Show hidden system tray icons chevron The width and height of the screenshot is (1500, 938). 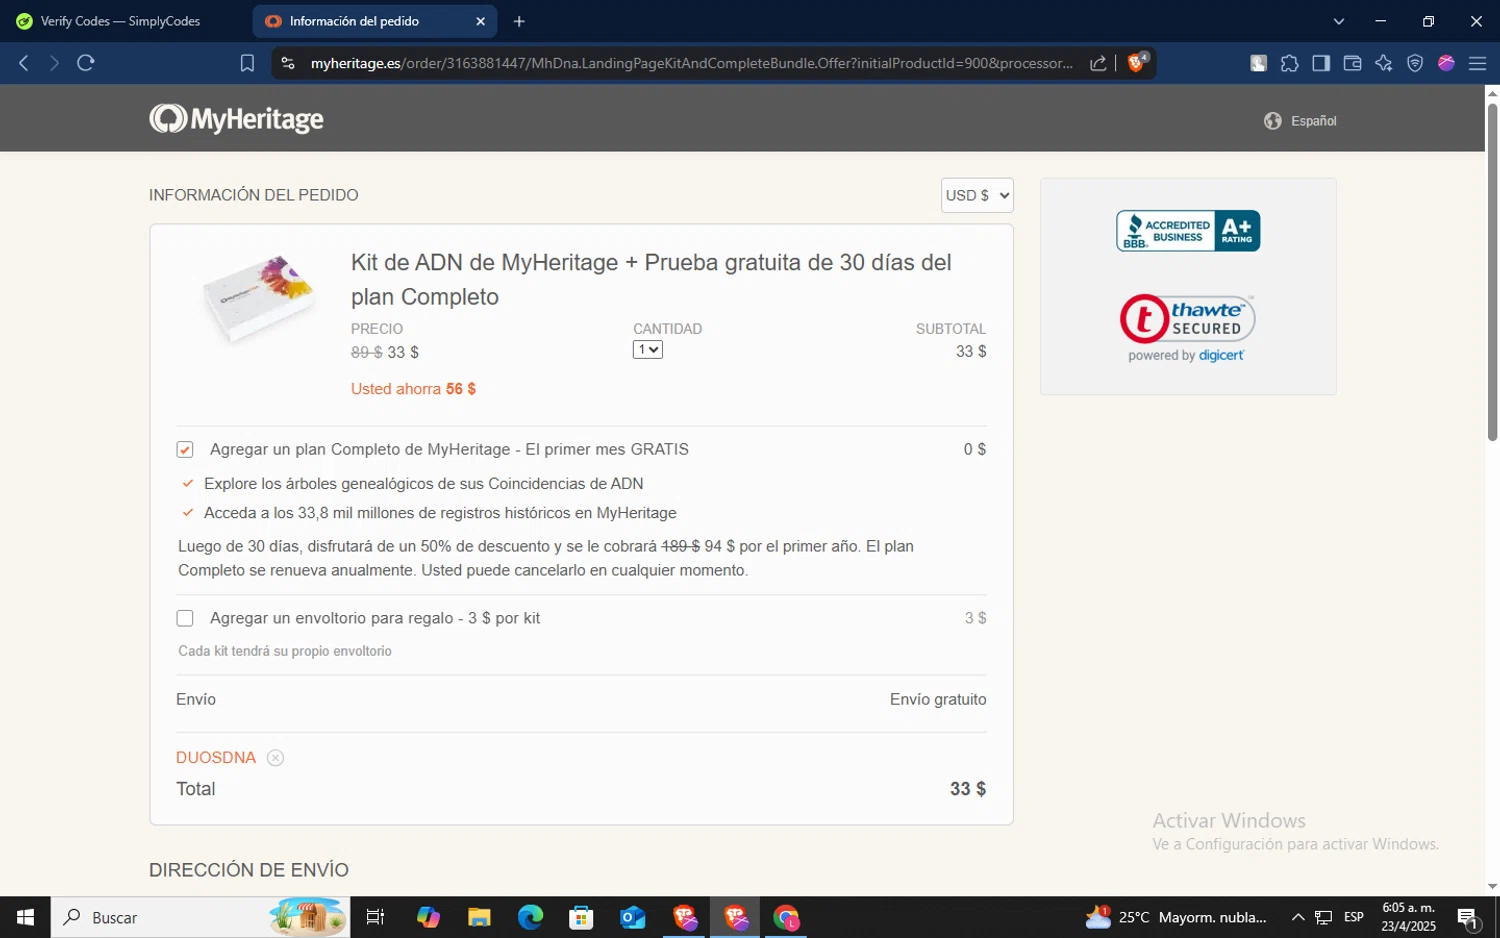pyautogui.click(x=1298, y=917)
